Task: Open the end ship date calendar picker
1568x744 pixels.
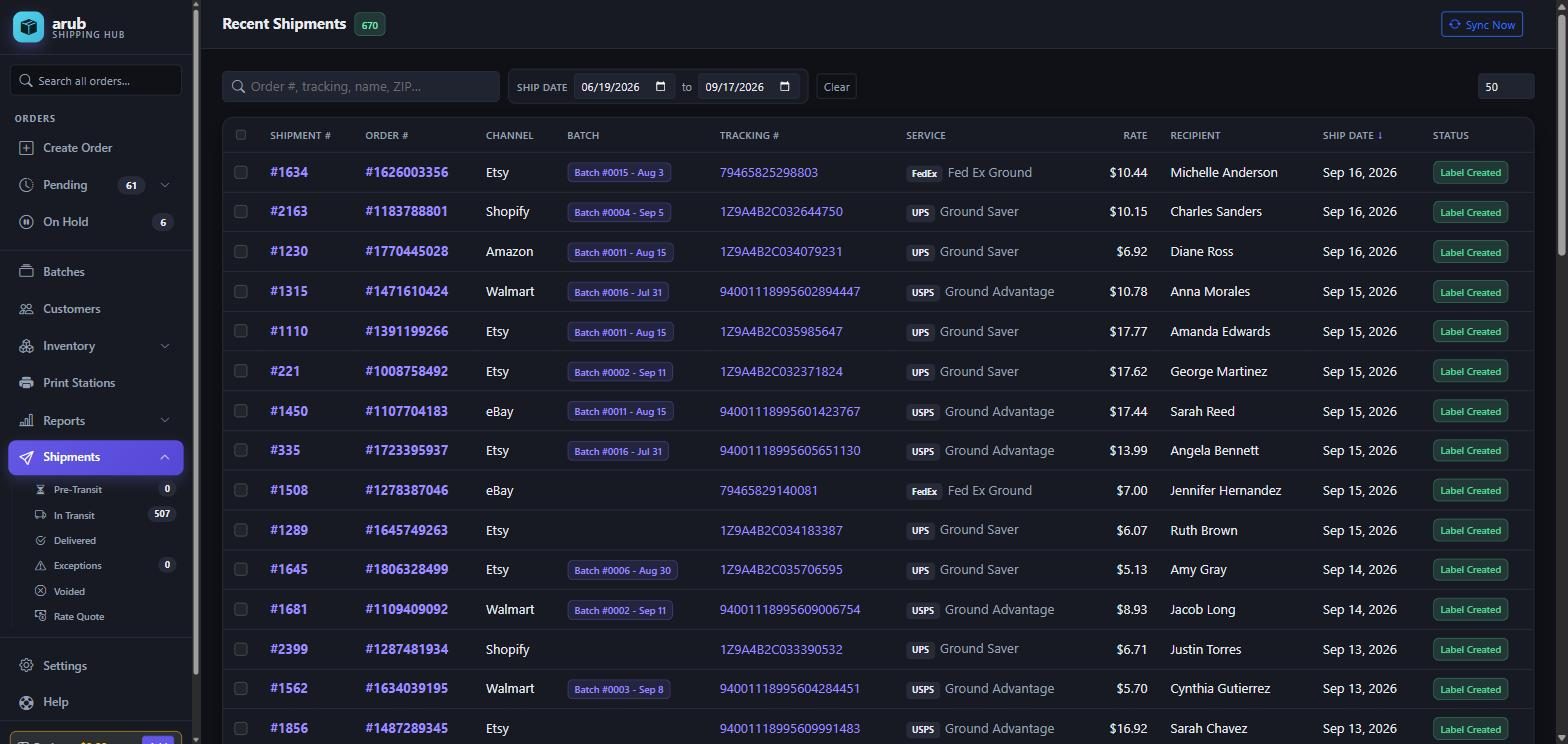Action: 785,87
